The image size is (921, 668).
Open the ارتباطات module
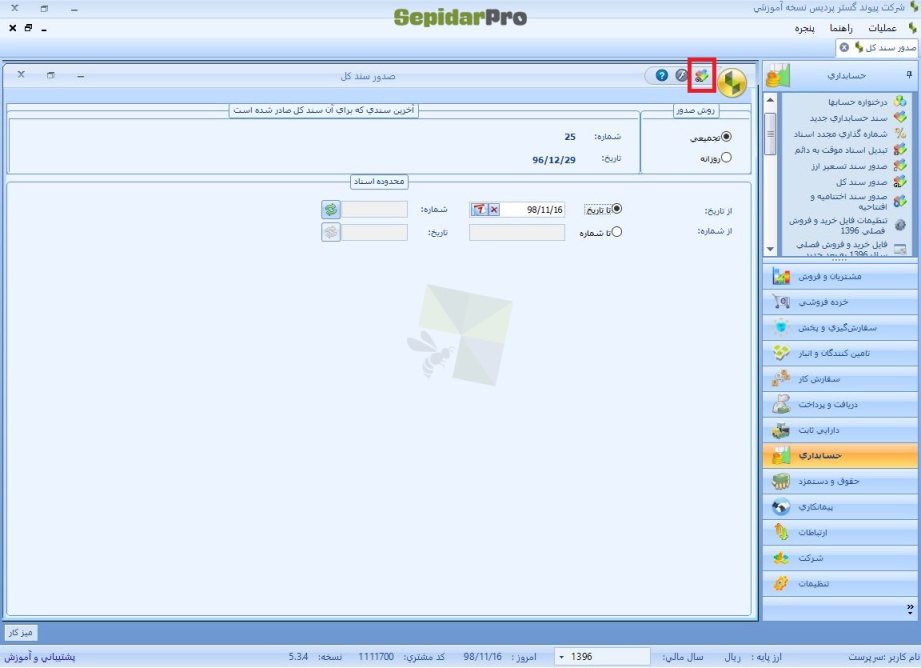(x=840, y=532)
